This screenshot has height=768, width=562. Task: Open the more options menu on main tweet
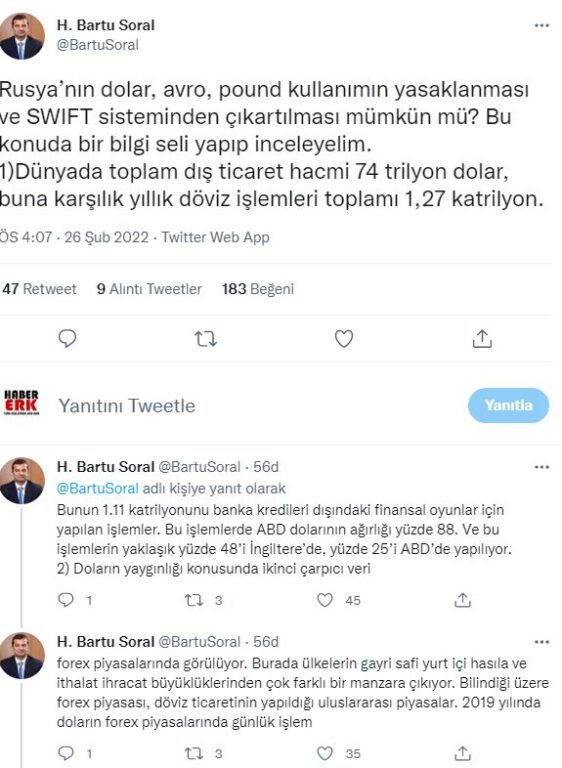coord(541,25)
